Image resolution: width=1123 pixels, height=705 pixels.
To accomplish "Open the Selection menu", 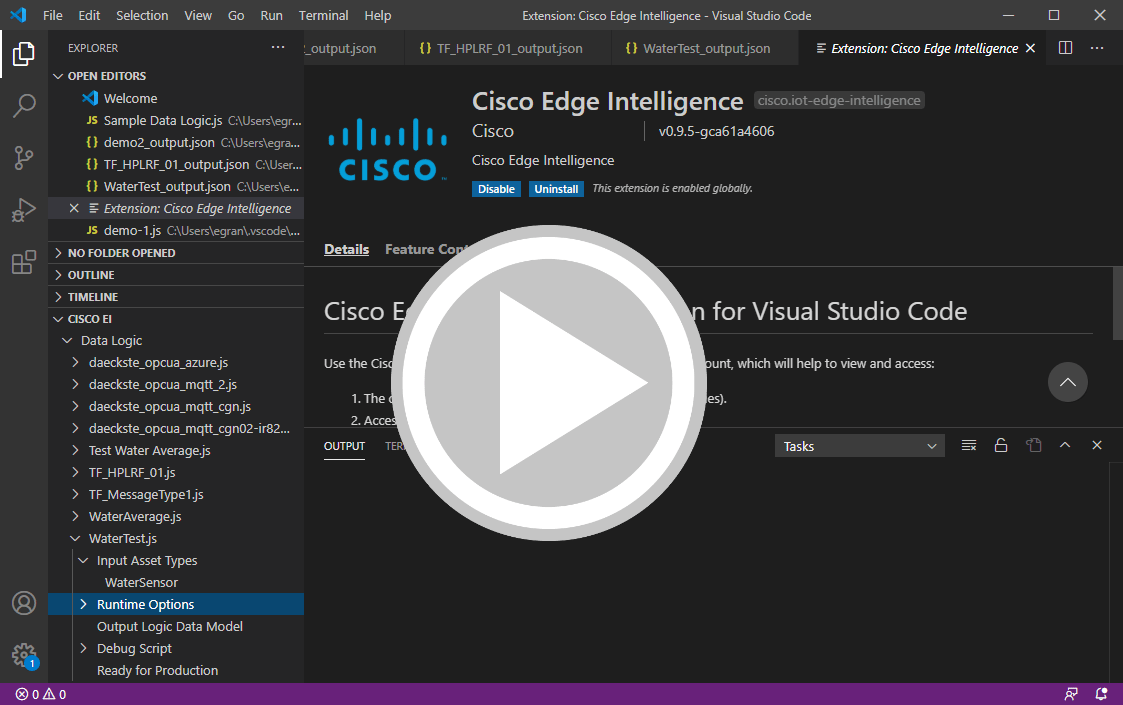I will point(142,15).
